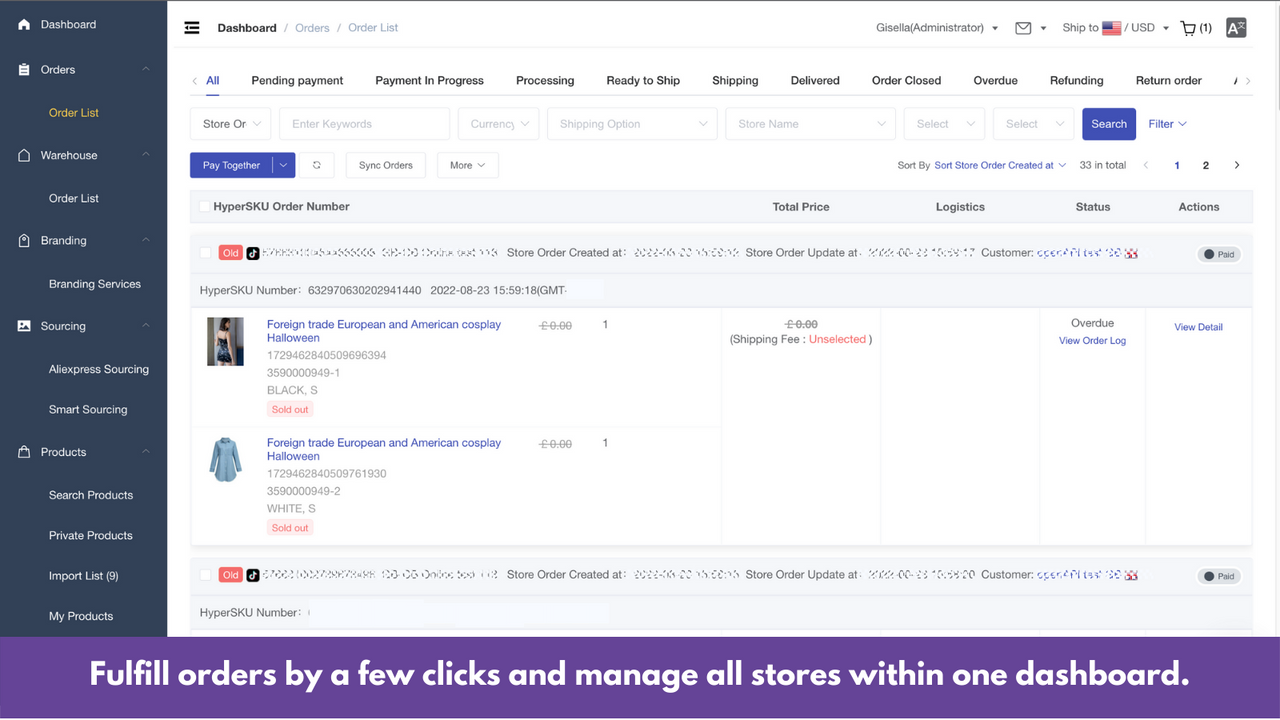Click the Dashboard home icon in sidebar
This screenshot has height=720, width=1280.
pyautogui.click(x=24, y=24)
